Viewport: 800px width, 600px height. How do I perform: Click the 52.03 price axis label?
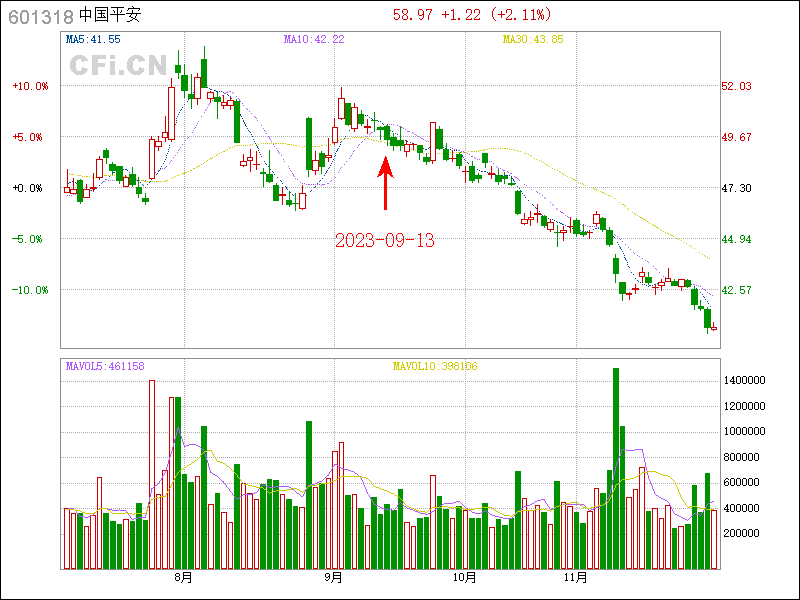coord(736,87)
